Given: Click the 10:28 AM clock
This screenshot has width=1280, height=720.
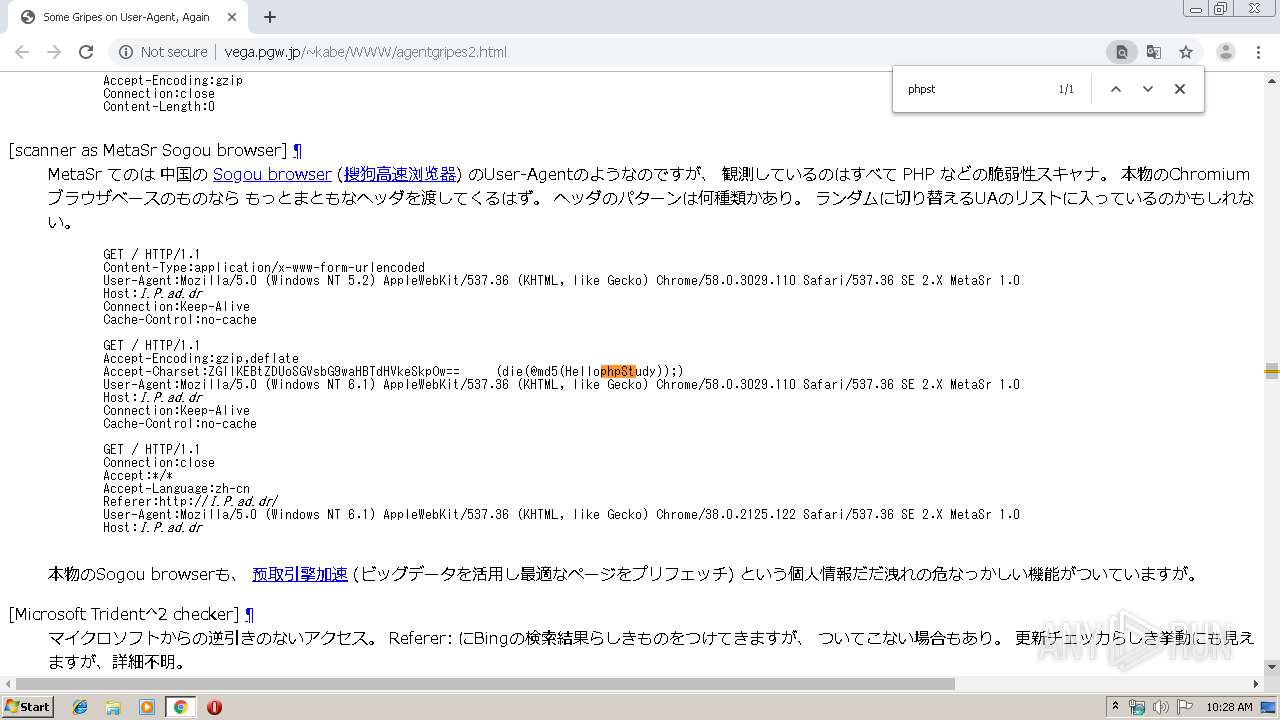Looking at the screenshot, I should point(1229,707).
